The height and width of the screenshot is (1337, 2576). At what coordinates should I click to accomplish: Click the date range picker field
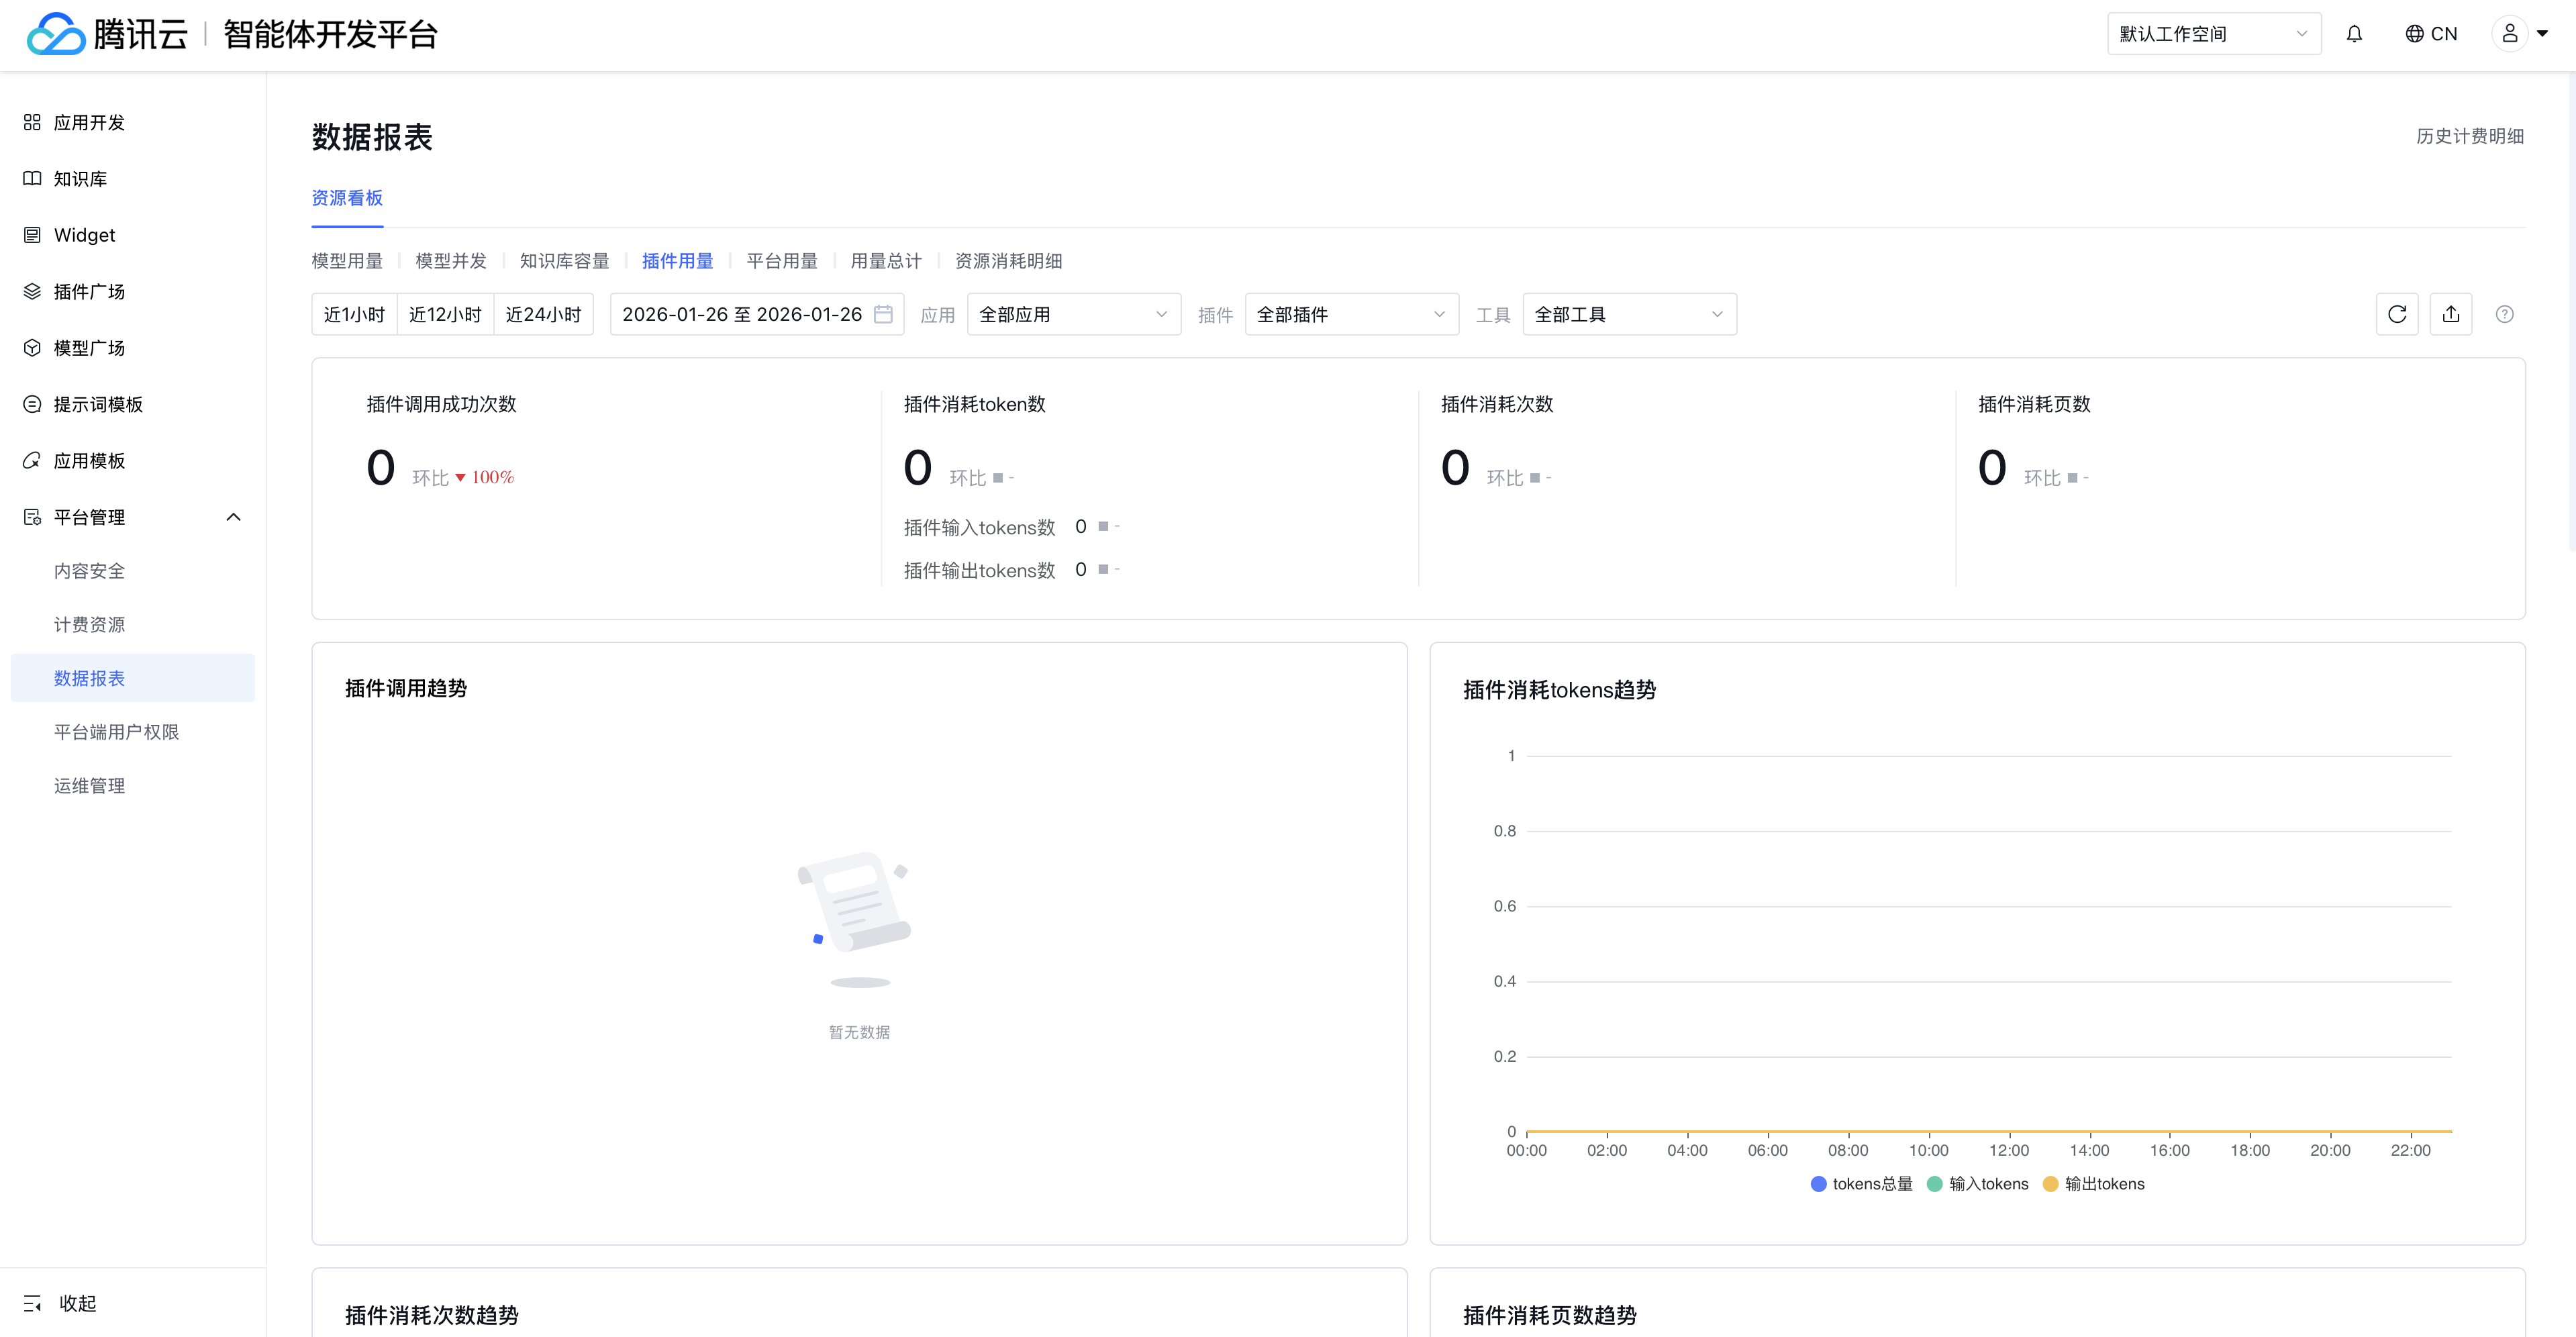(x=756, y=314)
